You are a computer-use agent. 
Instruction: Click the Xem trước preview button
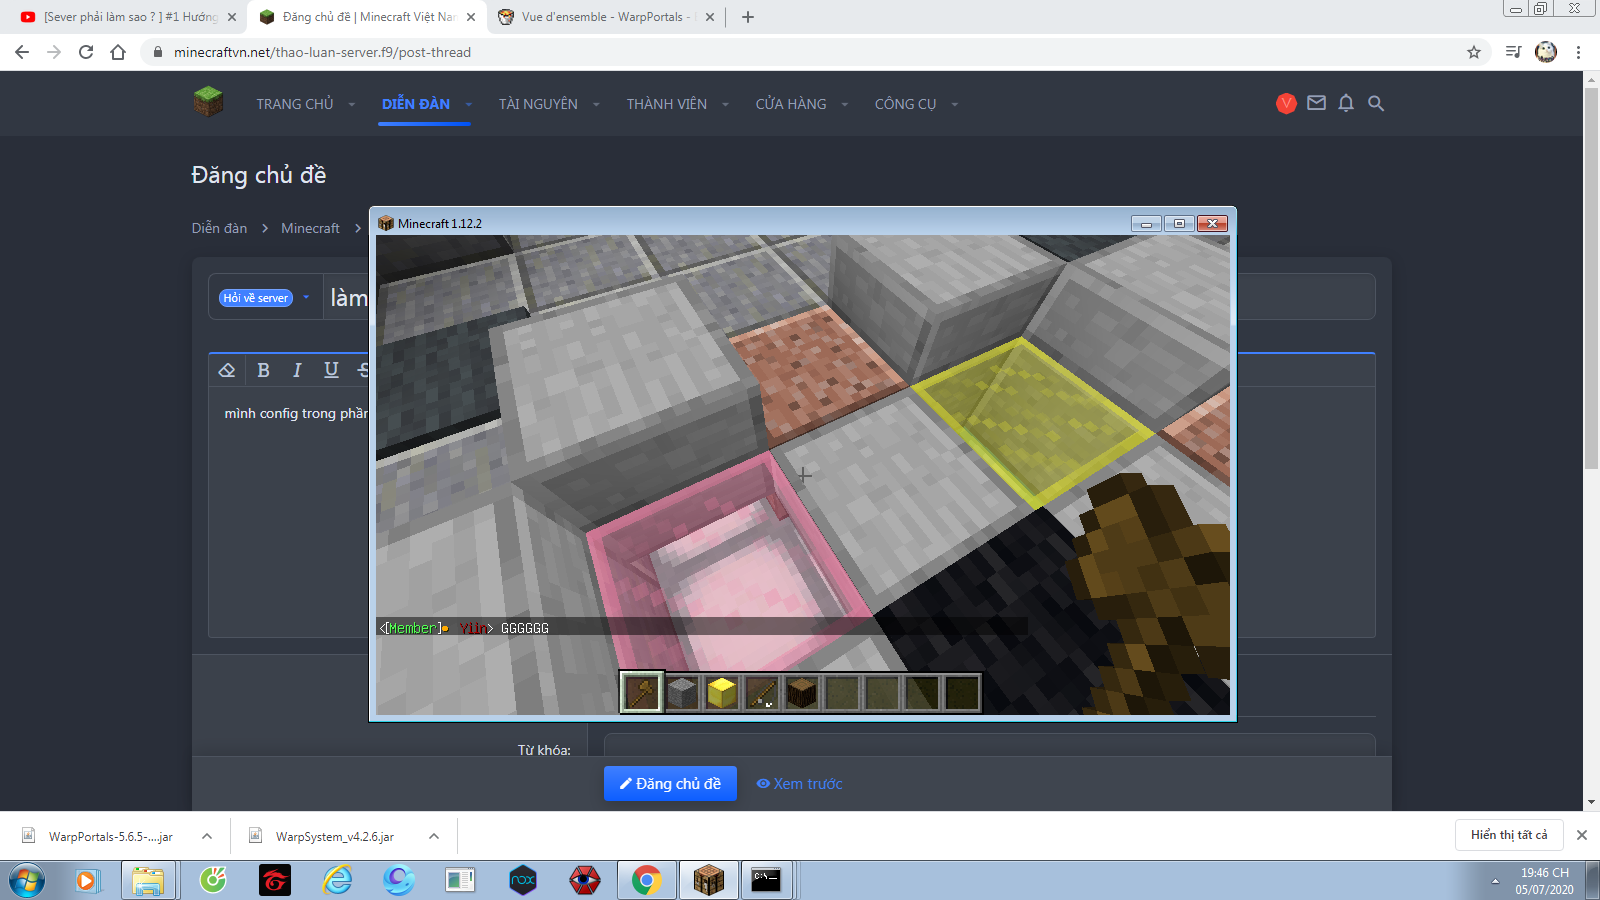tap(800, 784)
